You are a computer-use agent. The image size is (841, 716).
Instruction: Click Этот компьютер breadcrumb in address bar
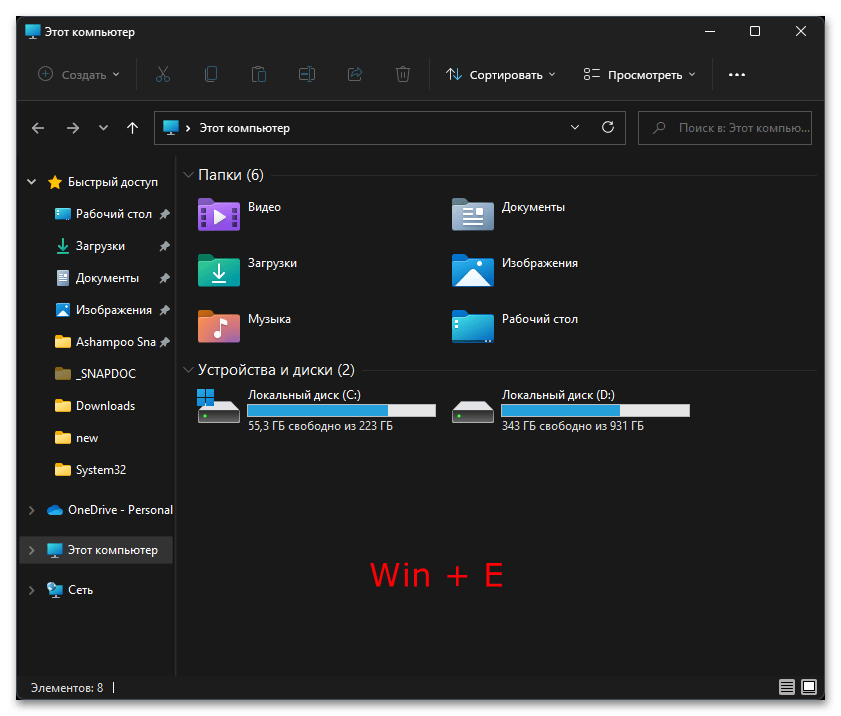click(x=245, y=128)
